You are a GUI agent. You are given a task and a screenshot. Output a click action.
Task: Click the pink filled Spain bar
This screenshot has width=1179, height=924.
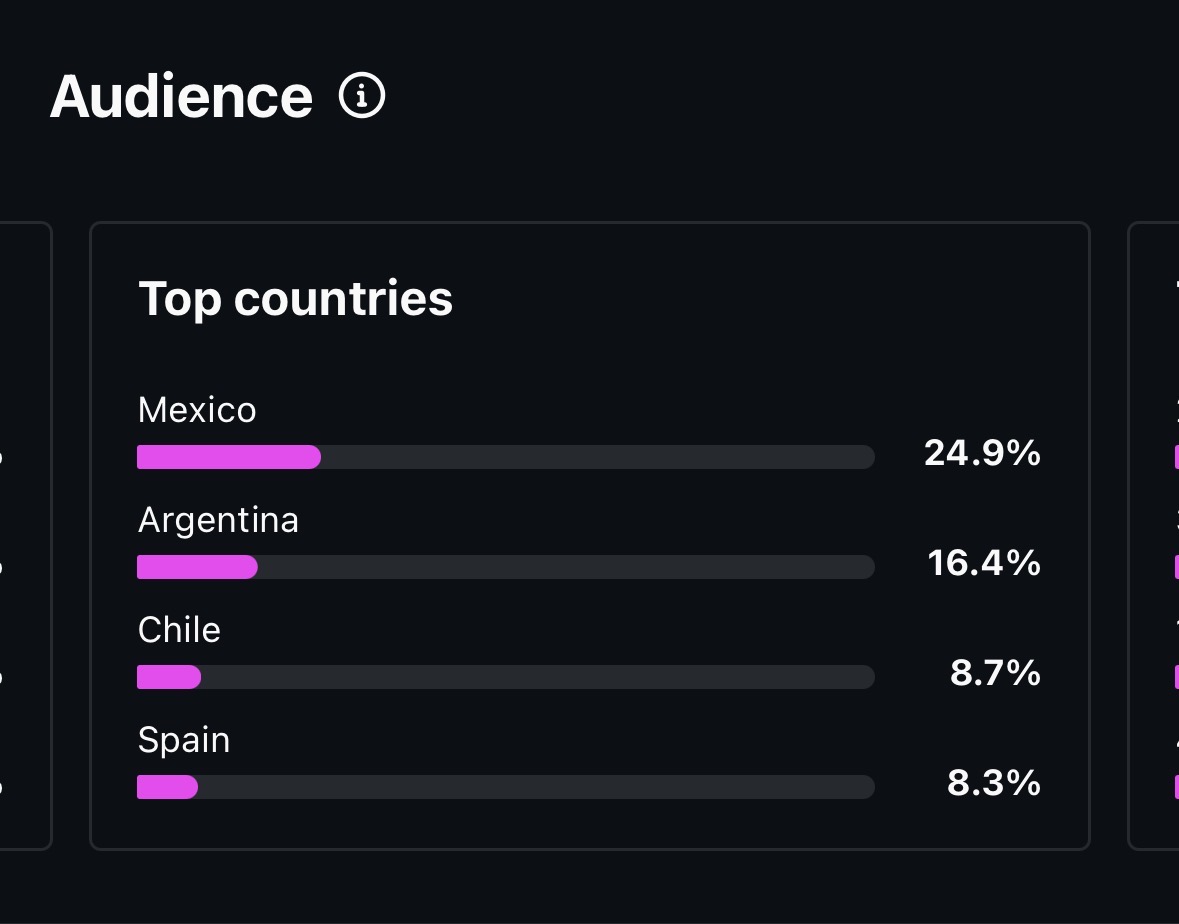(167, 787)
